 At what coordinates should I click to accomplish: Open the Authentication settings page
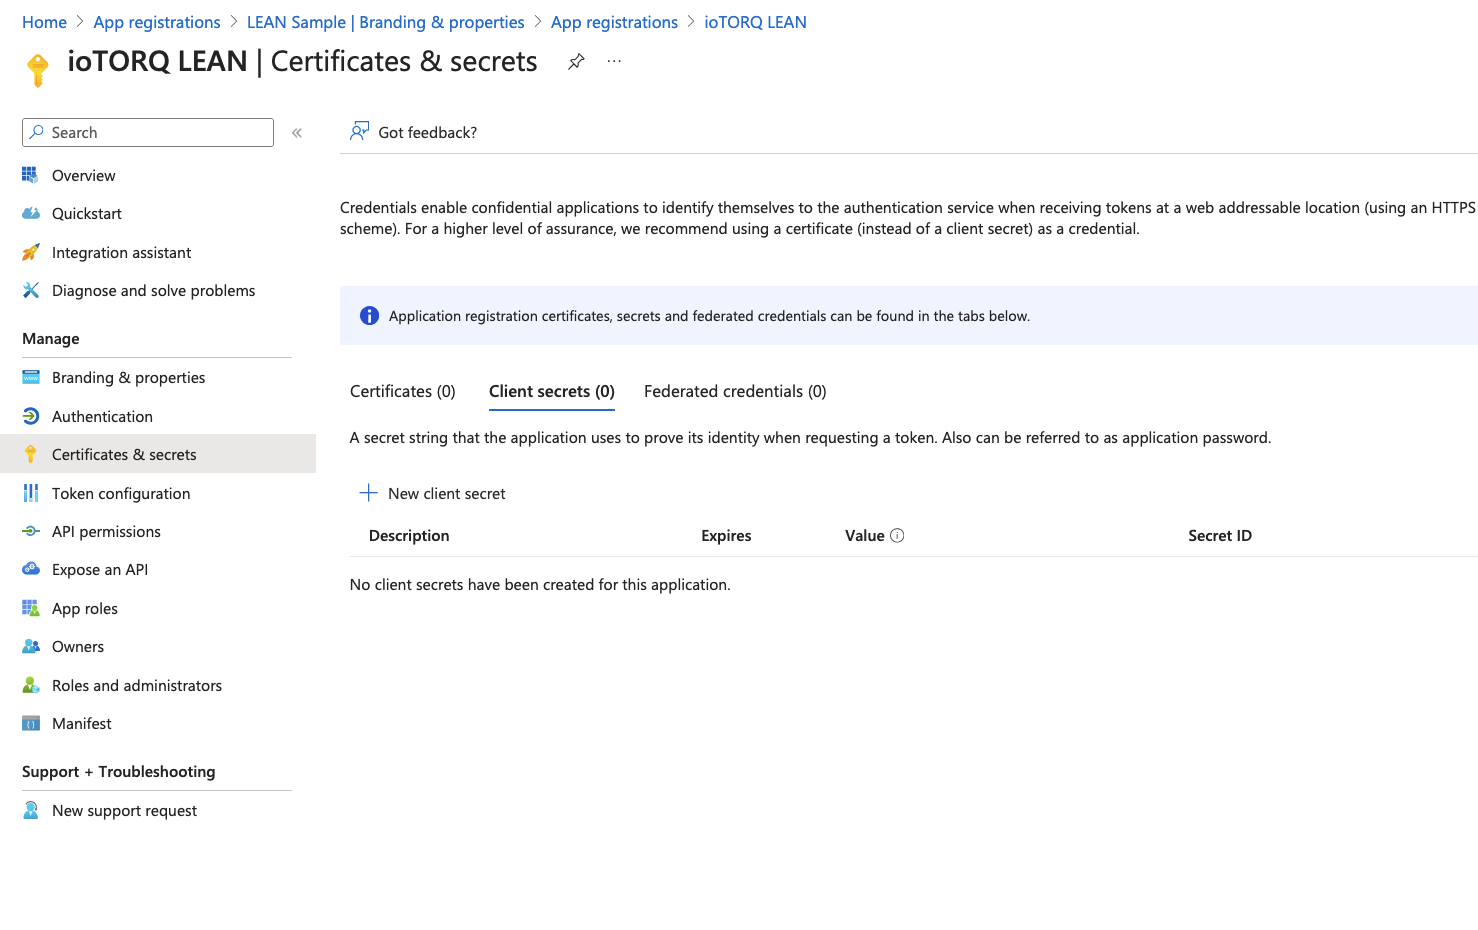click(102, 417)
